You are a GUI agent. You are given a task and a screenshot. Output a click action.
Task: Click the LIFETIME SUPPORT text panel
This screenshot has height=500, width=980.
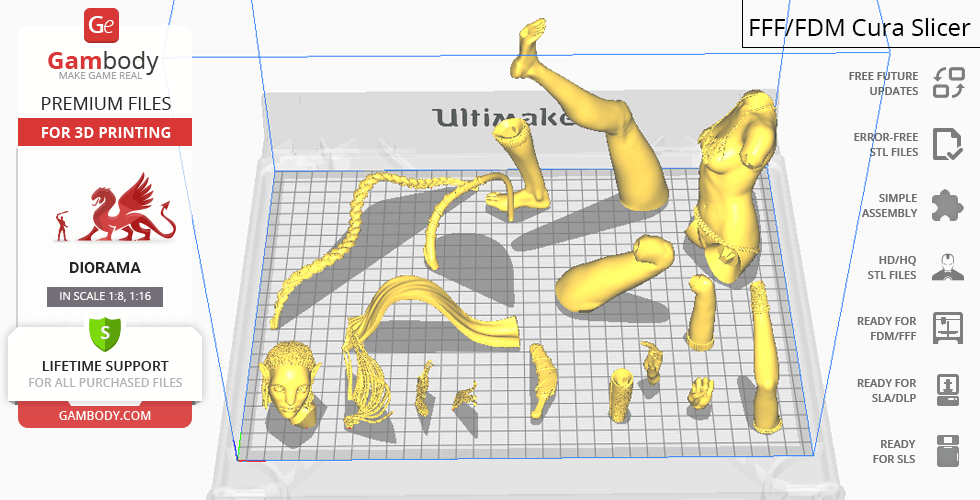tap(104, 373)
